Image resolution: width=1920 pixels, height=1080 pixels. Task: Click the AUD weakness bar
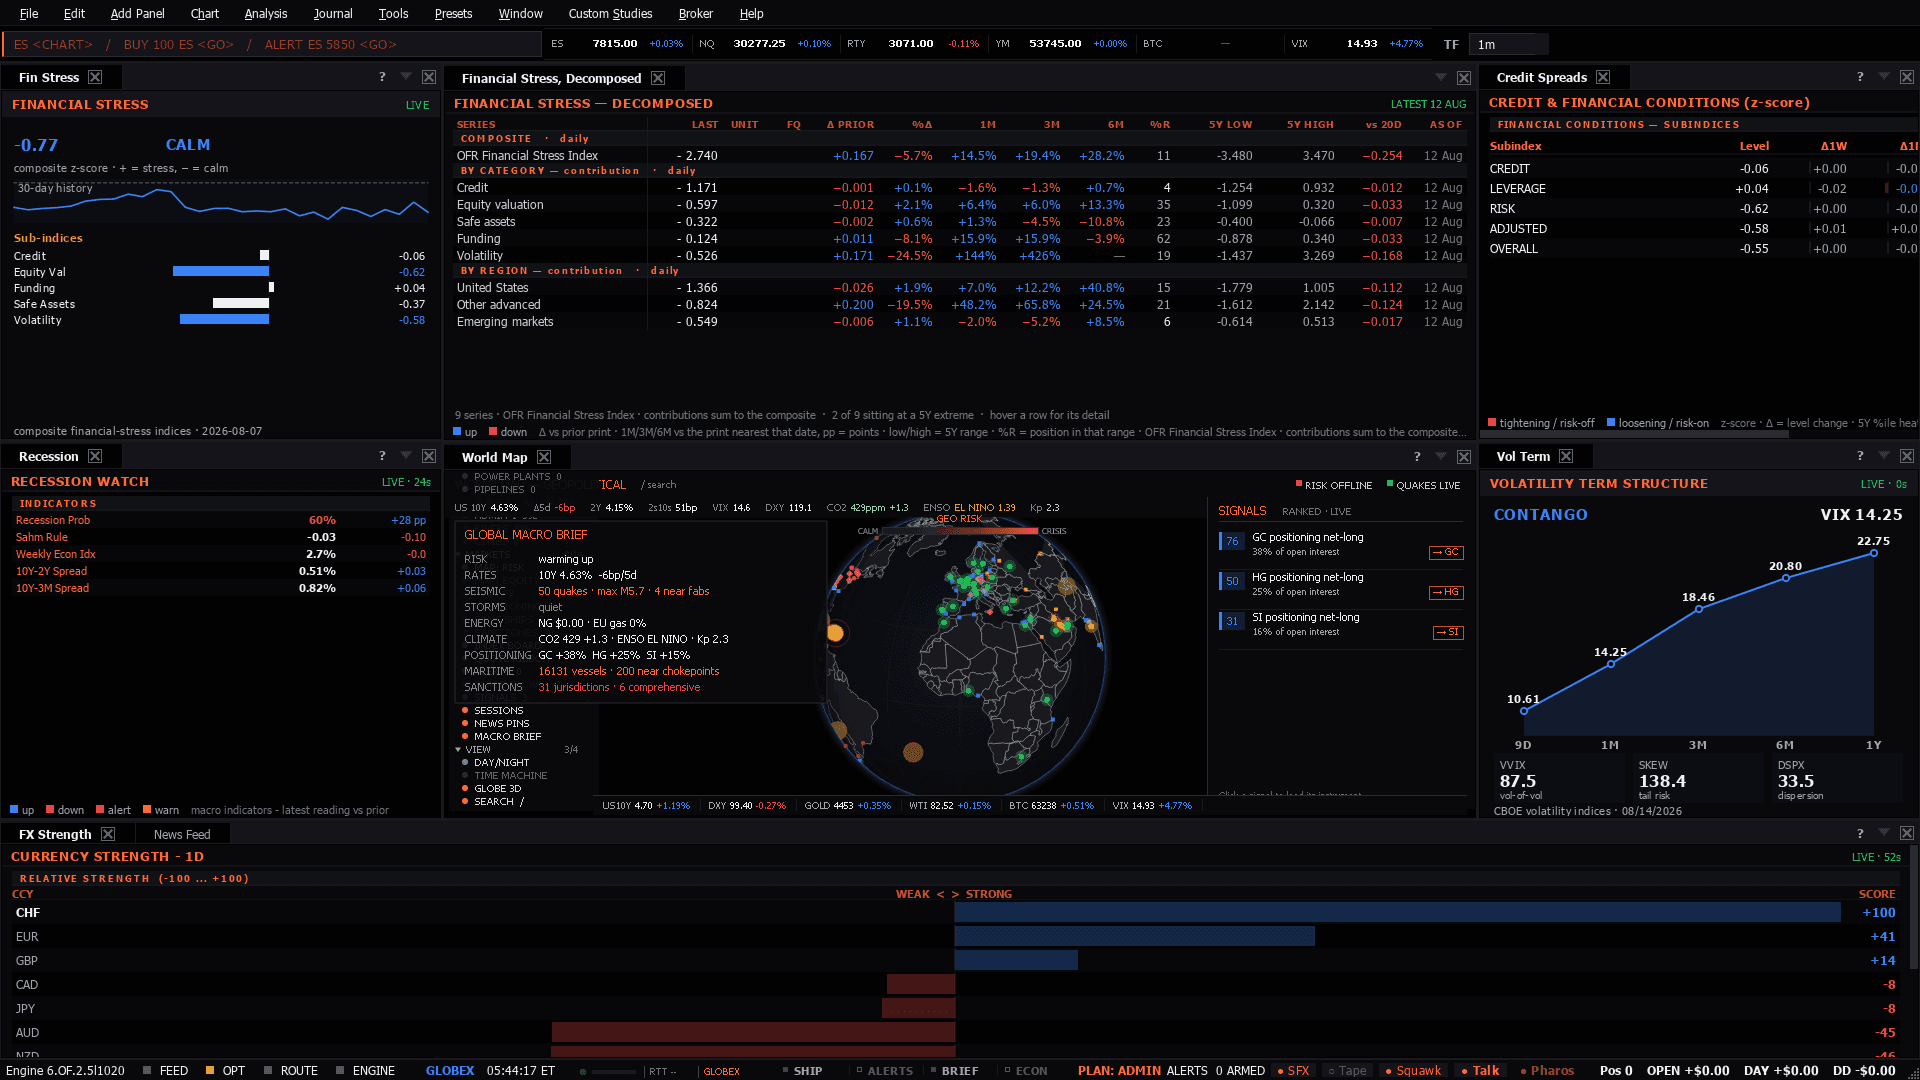point(753,1032)
